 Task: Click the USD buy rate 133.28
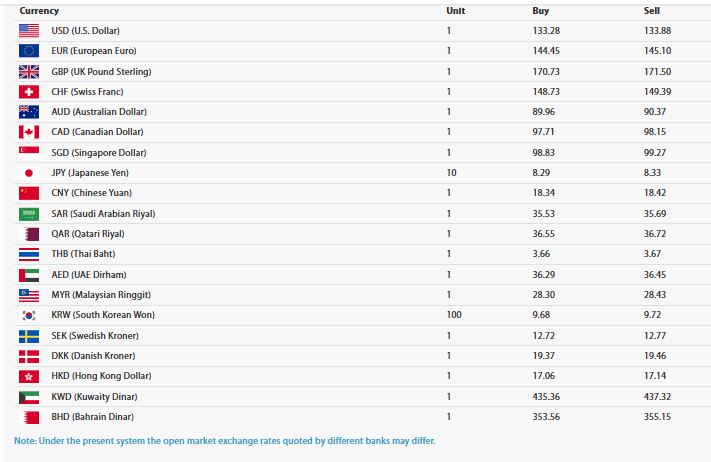click(546, 31)
